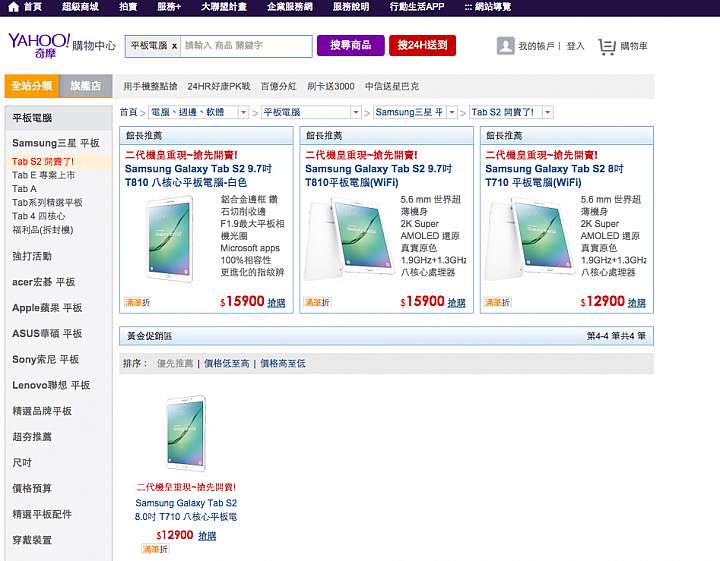Open the 登入 login link

(x=575, y=46)
